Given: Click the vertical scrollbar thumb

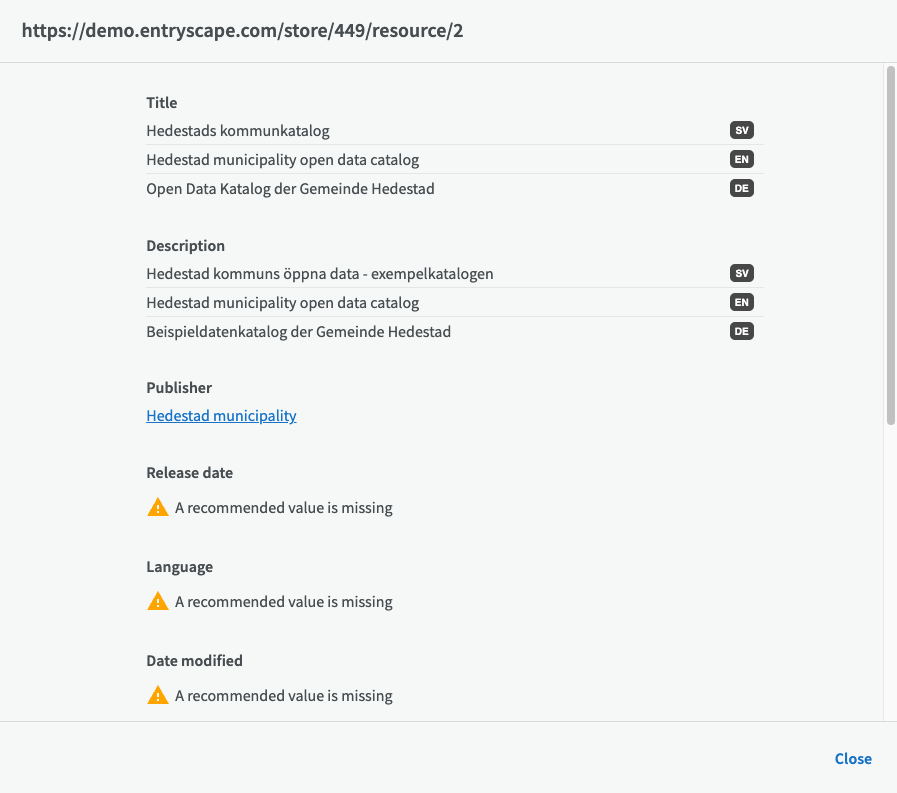Looking at the screenshot, I should (890, 245).
